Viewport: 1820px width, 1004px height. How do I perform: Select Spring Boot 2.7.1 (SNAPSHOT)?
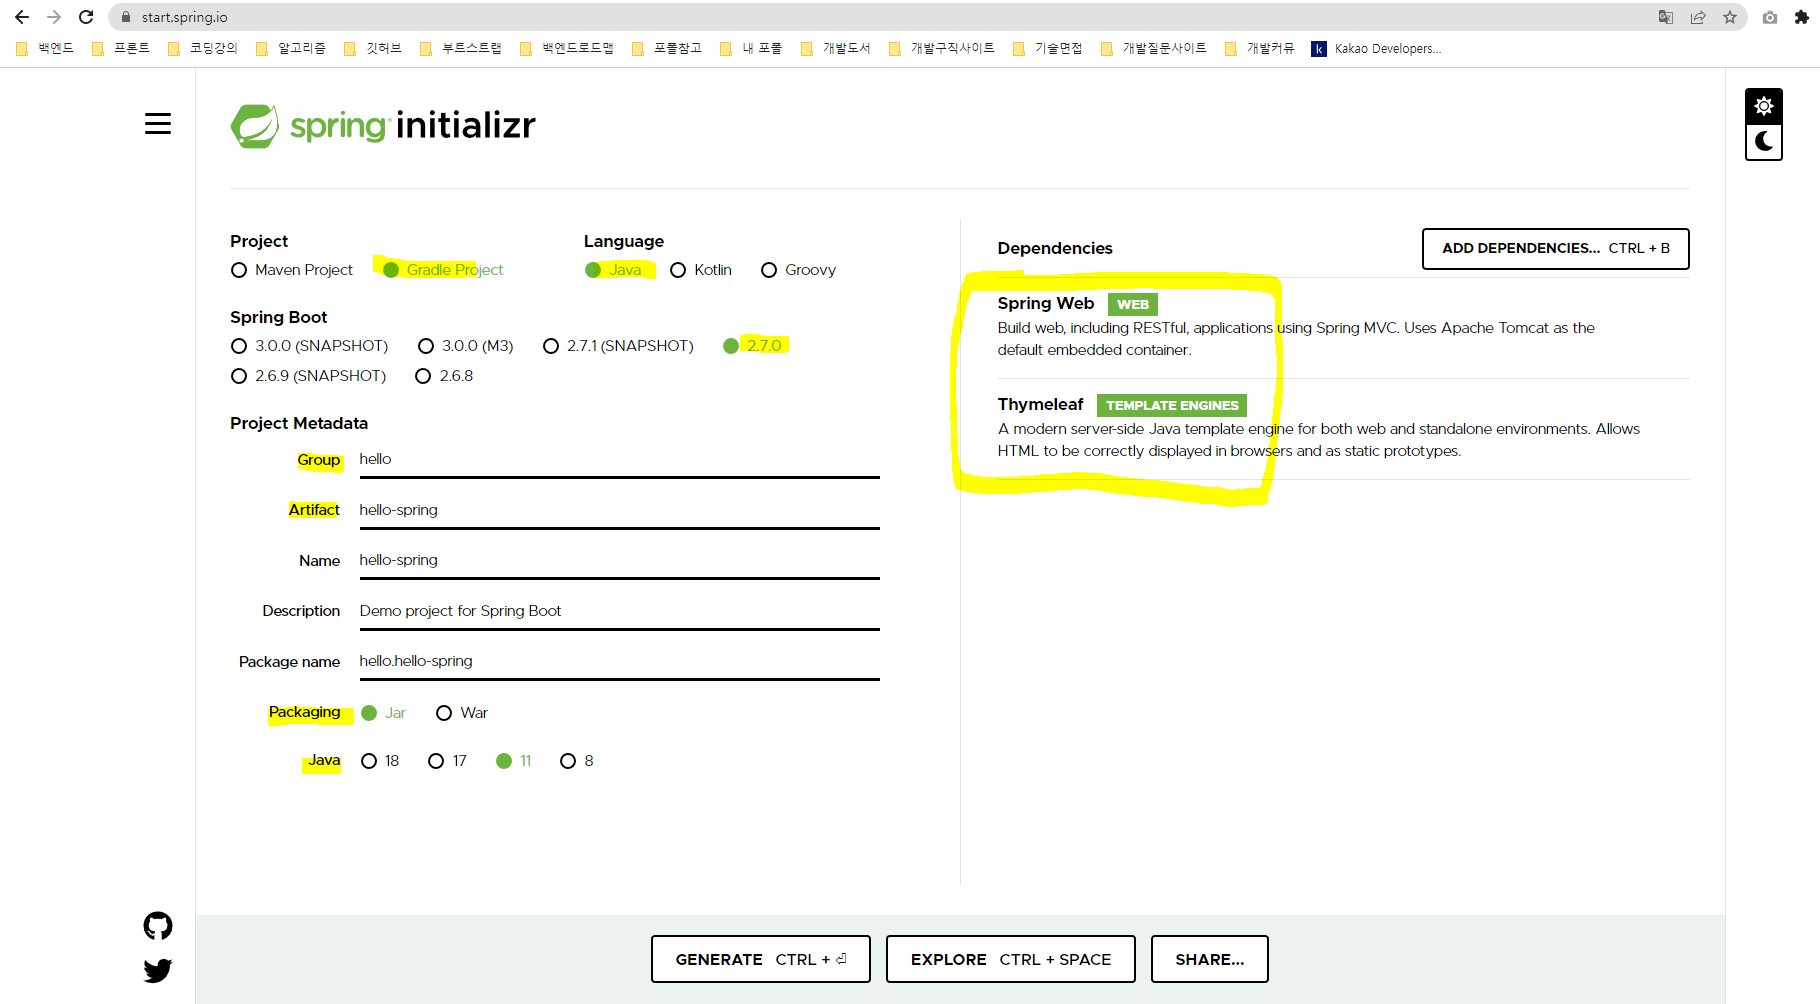point(618,346)
